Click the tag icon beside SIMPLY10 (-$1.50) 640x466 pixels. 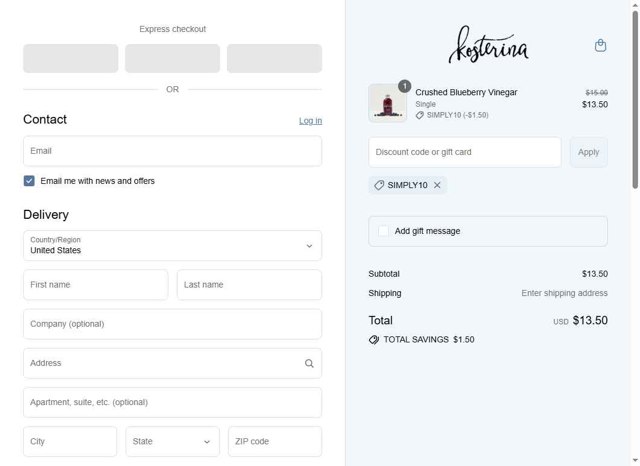pos(419,115)
